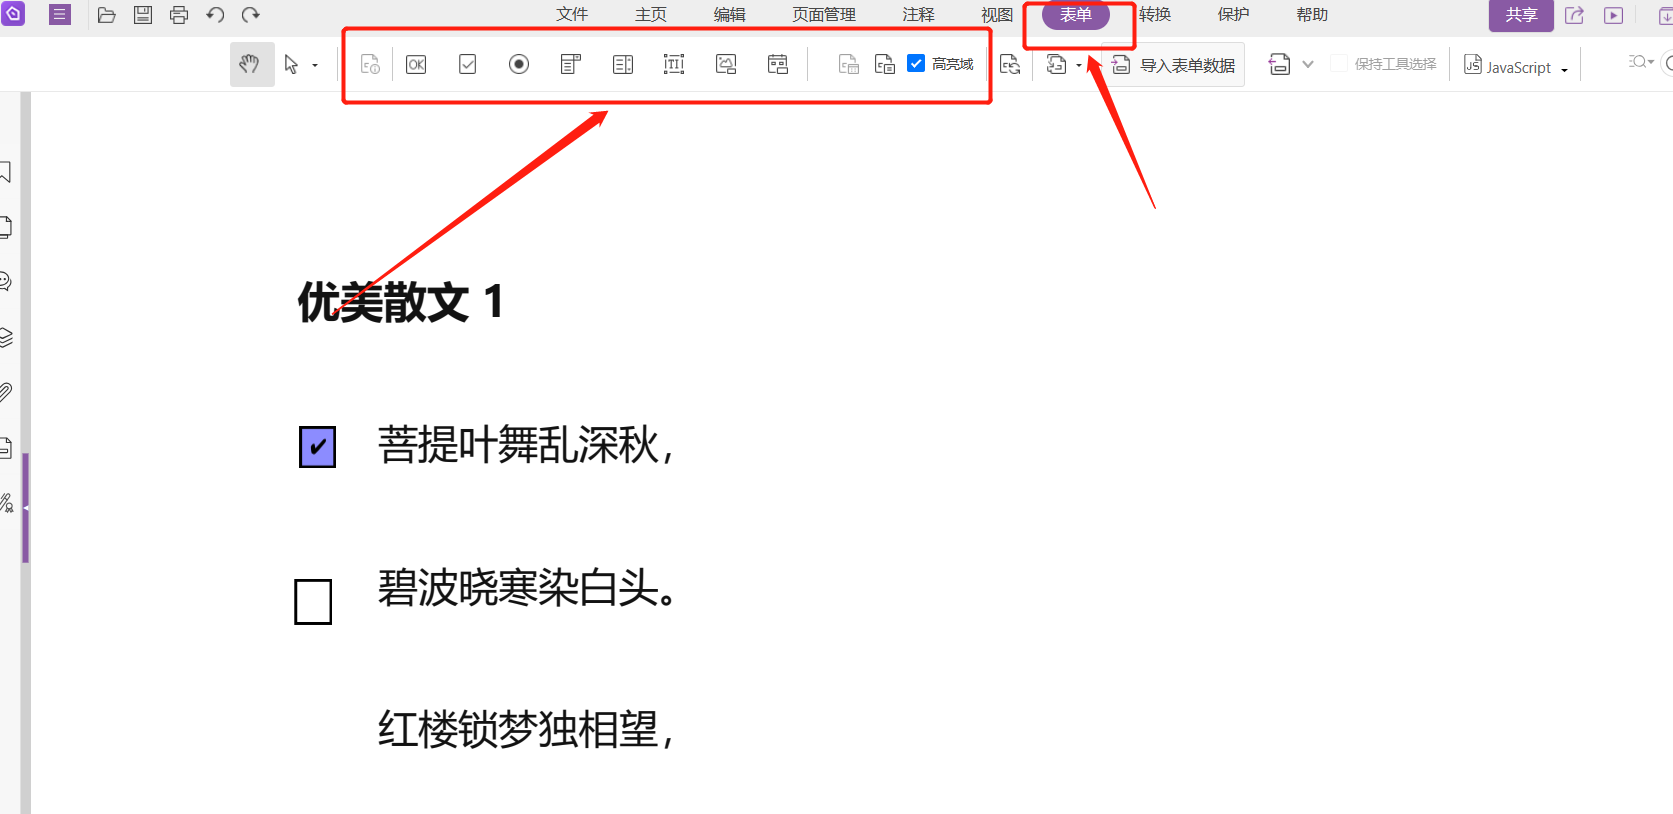
Task: Add a combo box form field
Action: coord(571,65)
